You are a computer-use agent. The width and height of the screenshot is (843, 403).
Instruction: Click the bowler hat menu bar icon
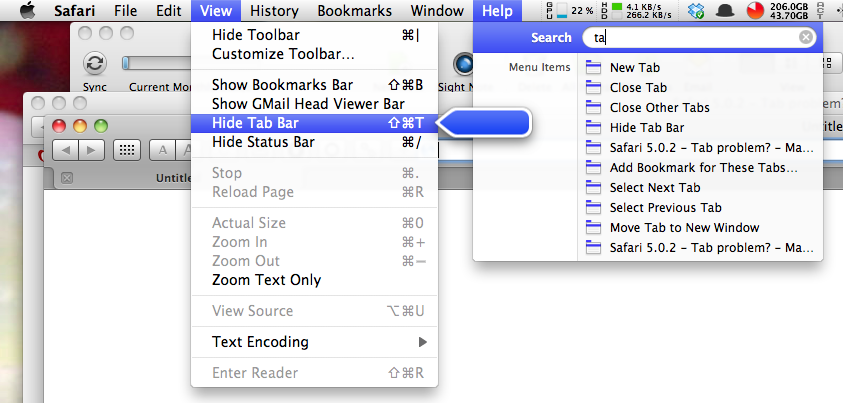726,10
